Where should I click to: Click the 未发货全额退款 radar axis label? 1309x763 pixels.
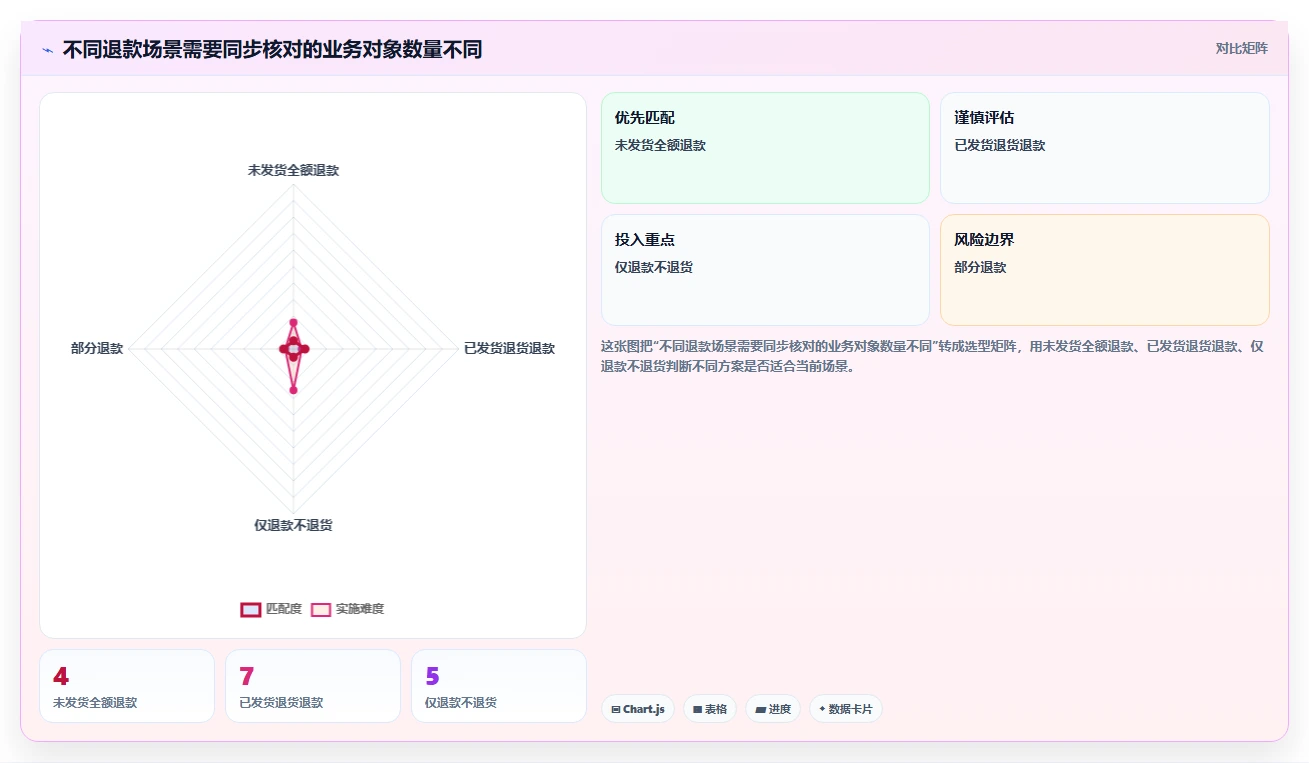point(293,170)
